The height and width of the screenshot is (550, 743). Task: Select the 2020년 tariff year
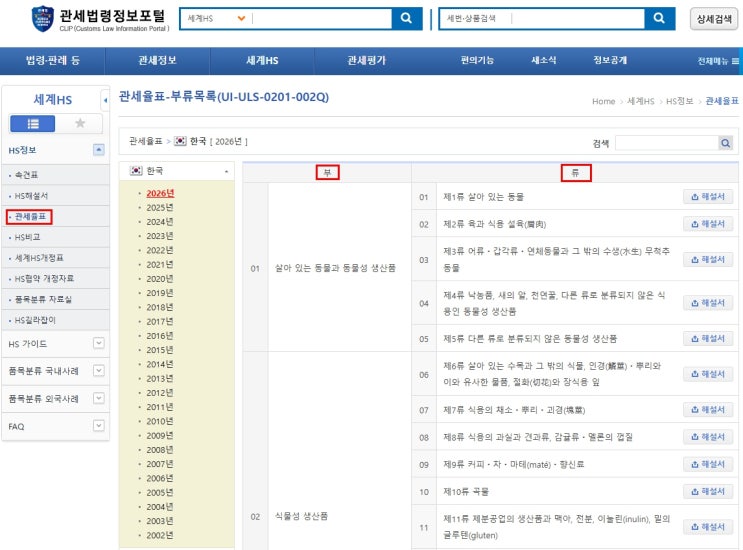click(160, 279)
